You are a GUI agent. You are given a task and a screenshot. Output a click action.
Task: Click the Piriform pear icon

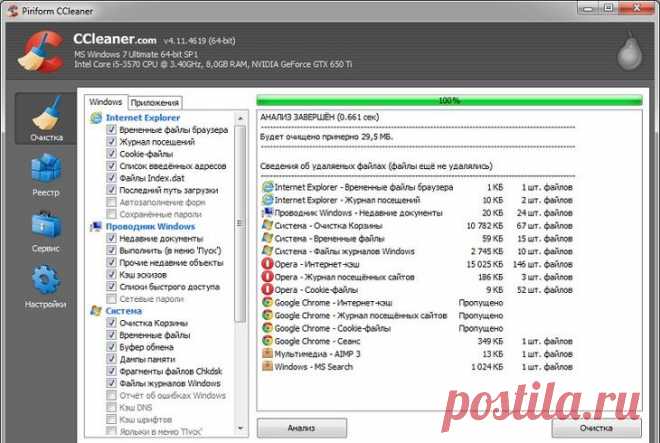pyautogui.click(x=629, y=52)
